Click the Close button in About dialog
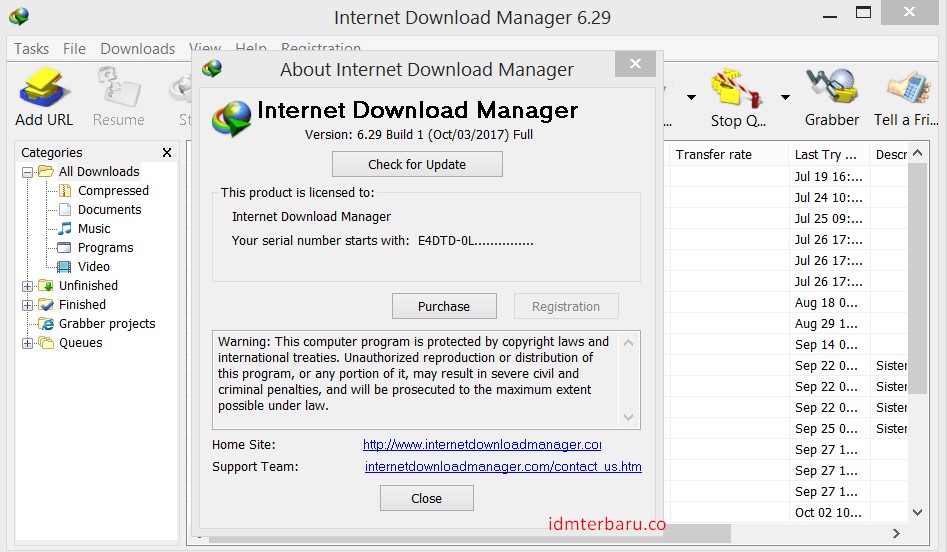The image size is (947, 552). click(426, 498)
